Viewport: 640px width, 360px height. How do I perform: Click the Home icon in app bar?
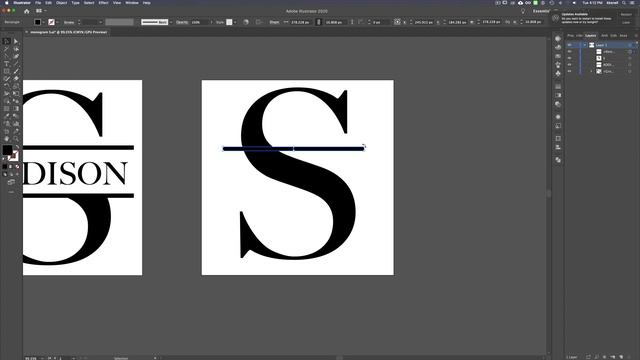pyautogui.click(x=27, y=11)
